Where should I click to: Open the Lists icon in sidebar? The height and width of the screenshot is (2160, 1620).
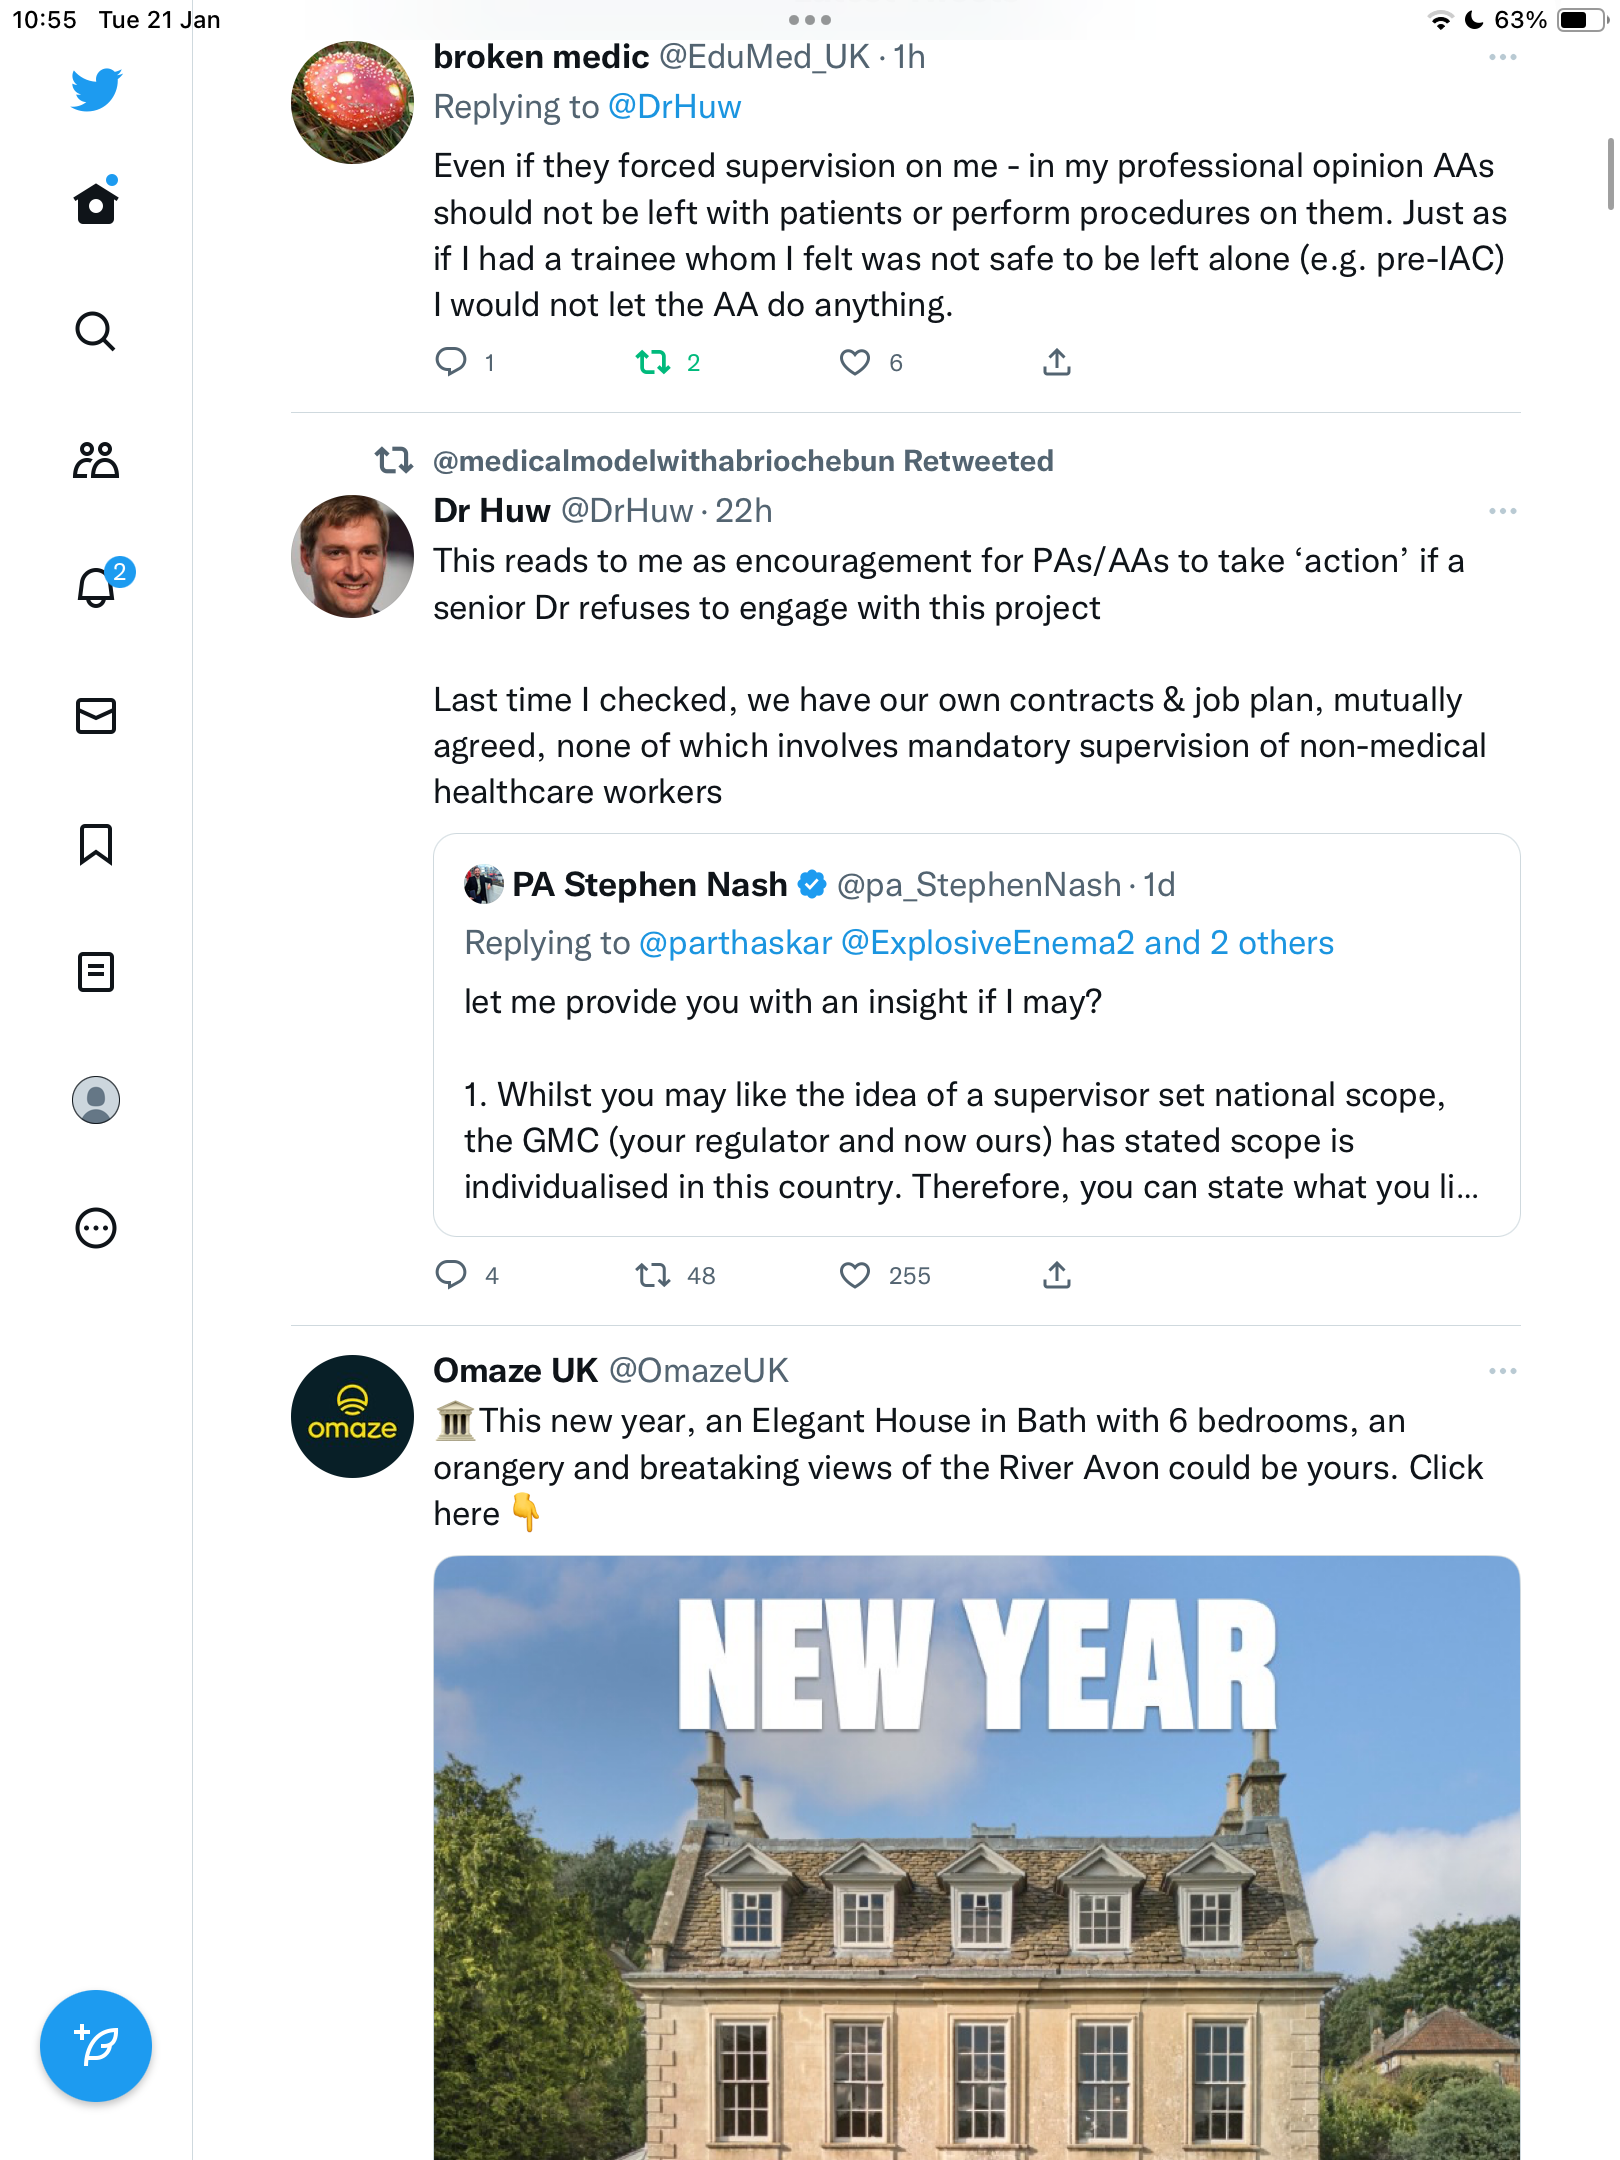(96, 972)
